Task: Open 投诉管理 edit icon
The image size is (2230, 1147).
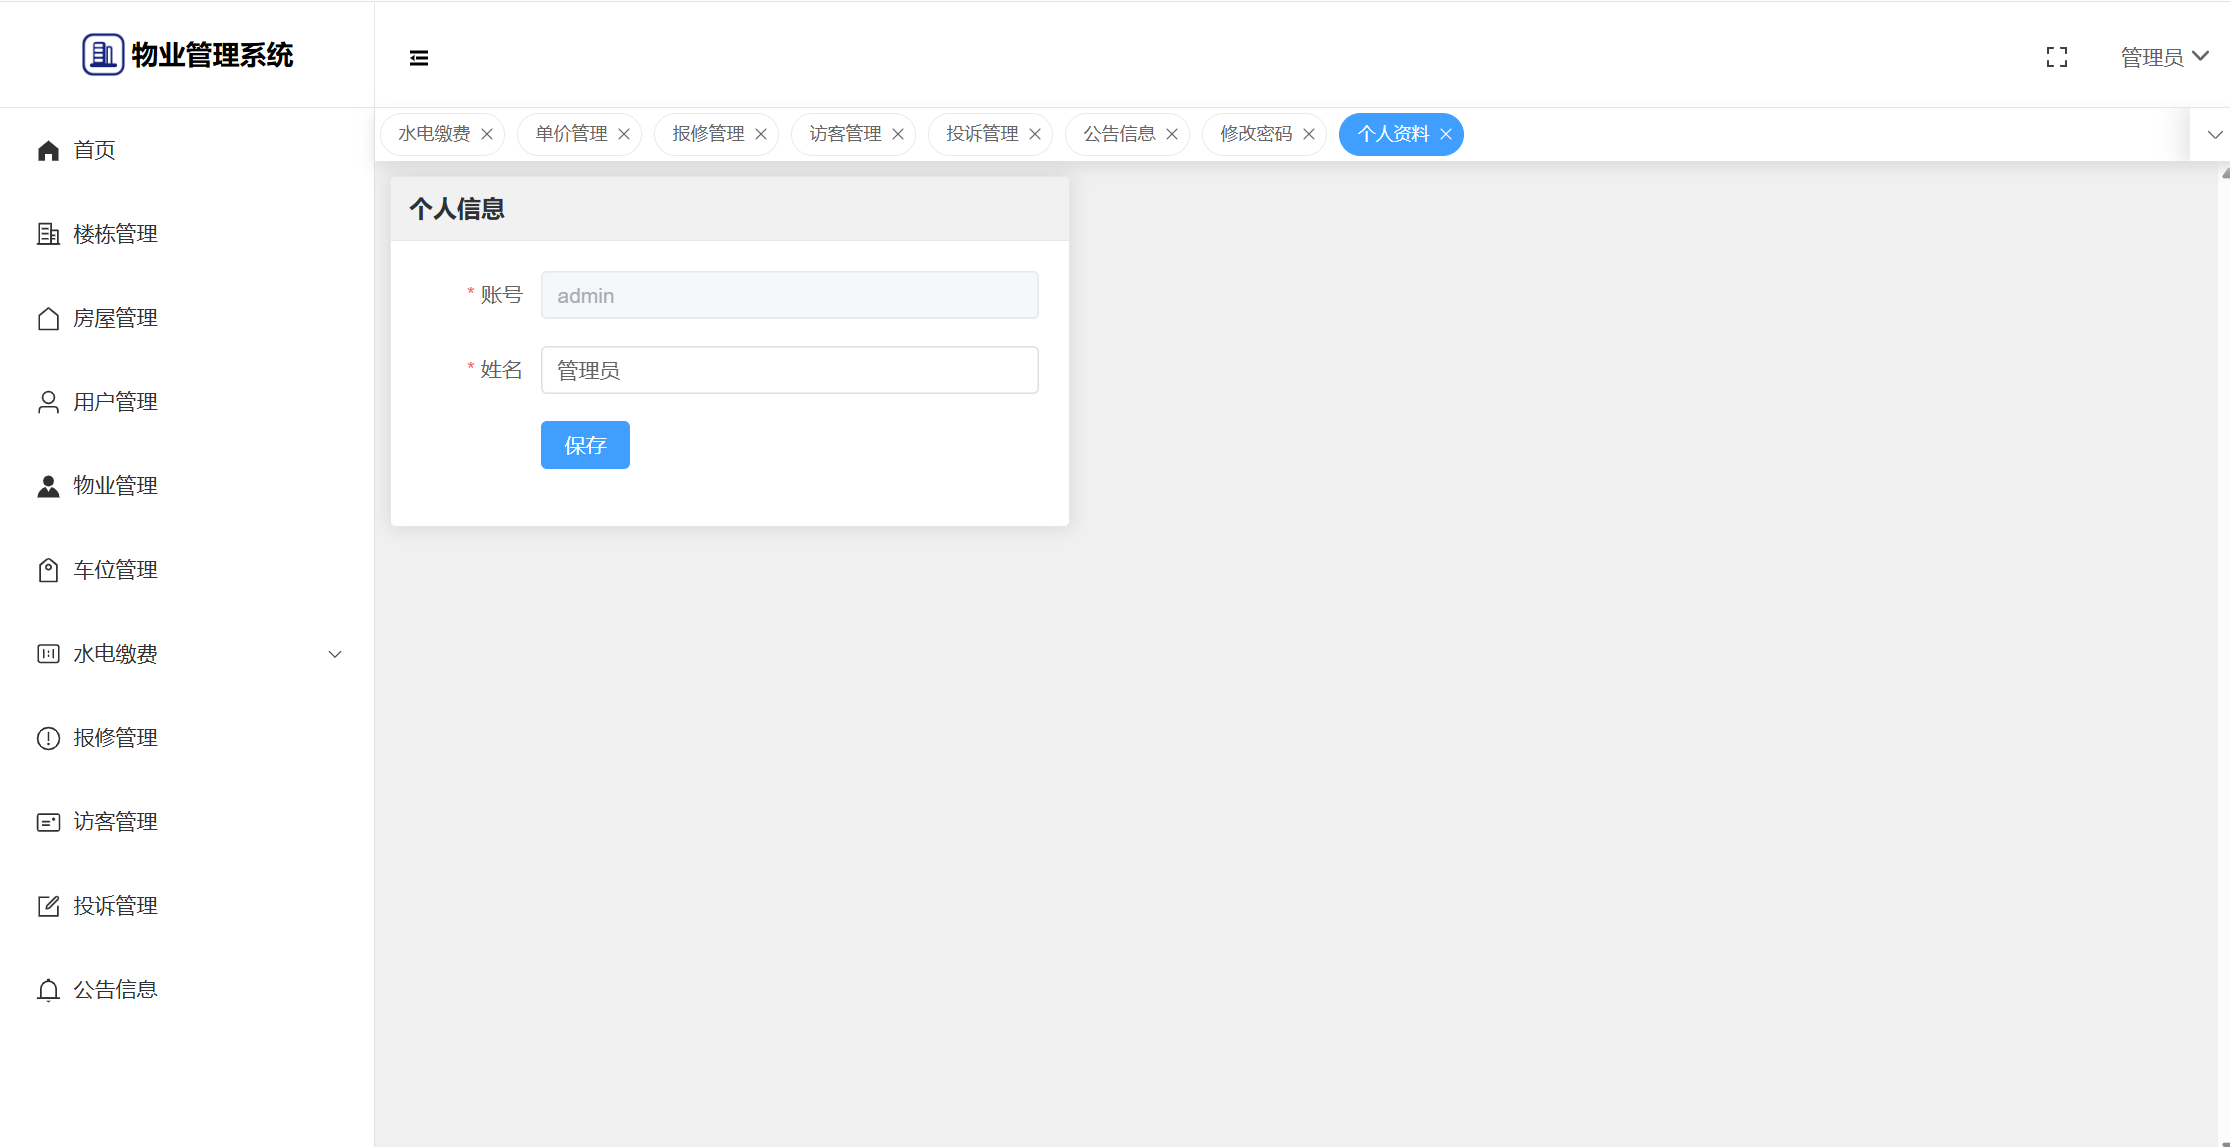Action: point(48,906)
